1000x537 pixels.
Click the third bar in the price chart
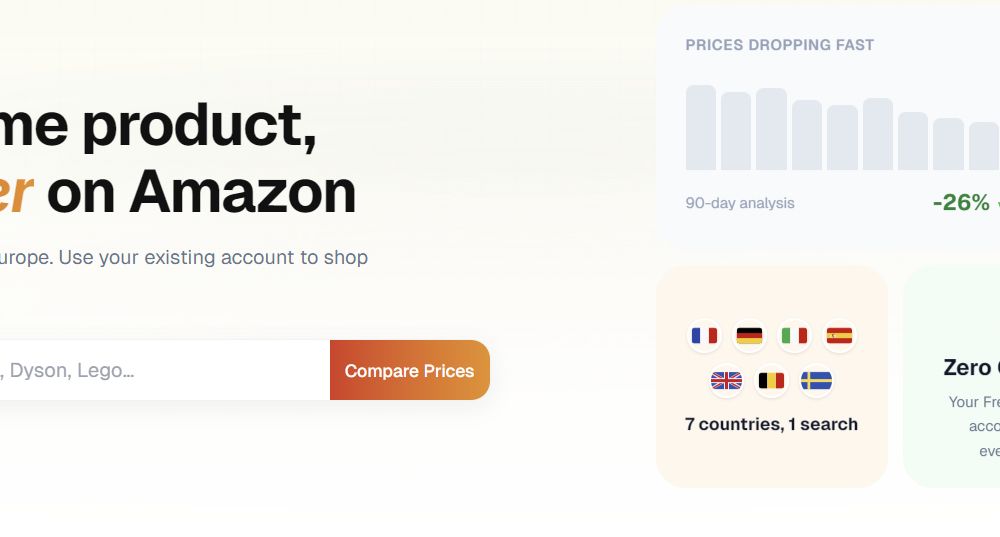tap(771, 129)
